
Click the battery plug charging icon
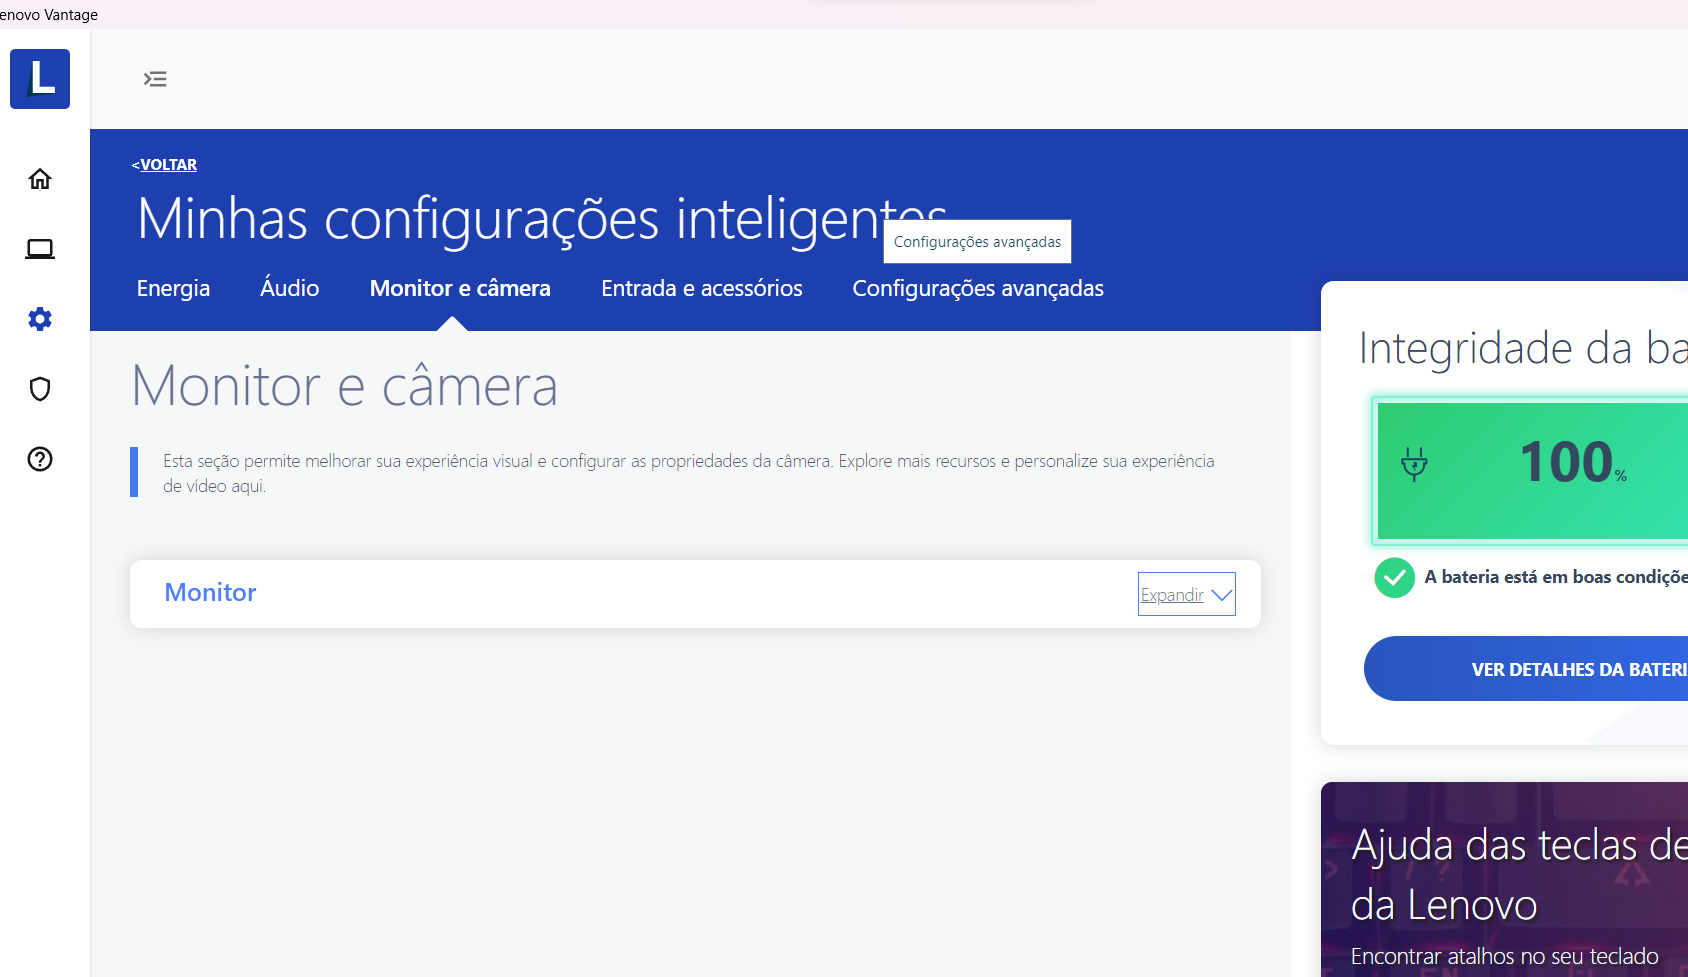coord(1414,464)
